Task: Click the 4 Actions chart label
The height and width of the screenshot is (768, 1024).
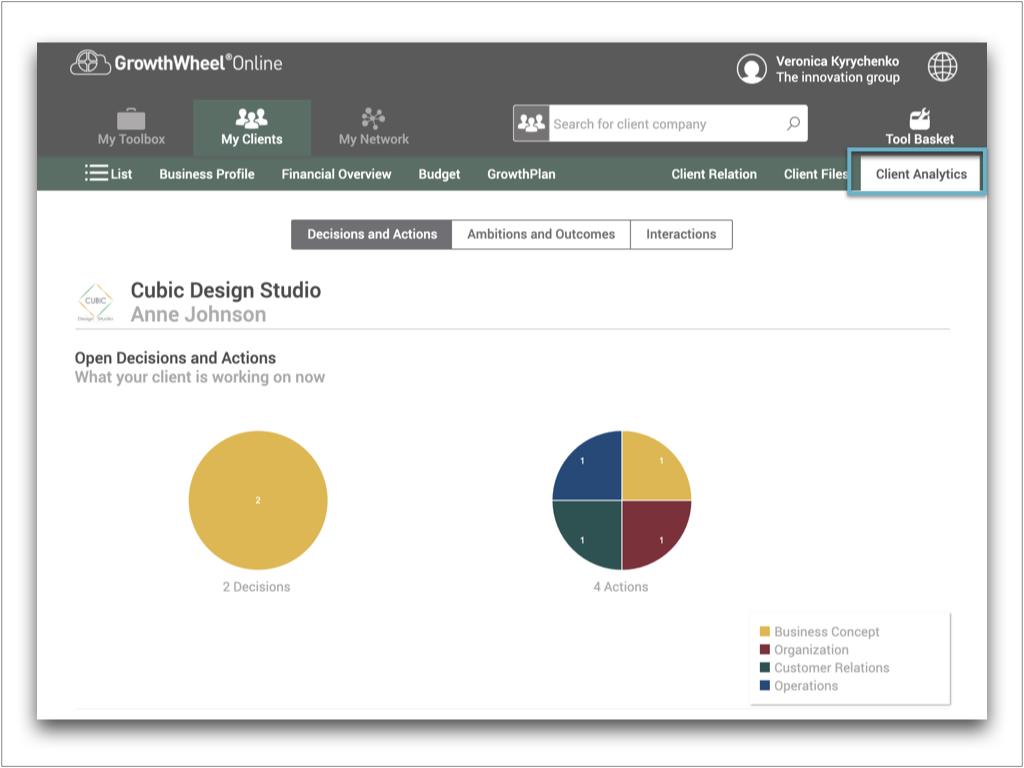Action: point(620,586)
